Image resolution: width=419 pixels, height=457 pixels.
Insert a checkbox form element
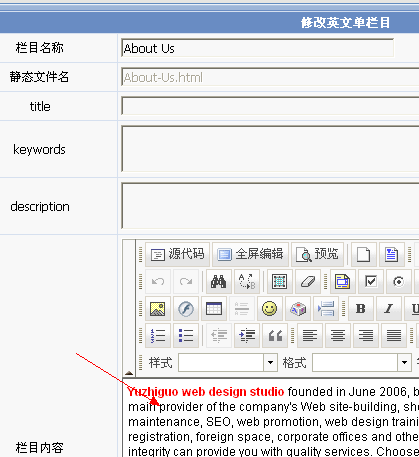tap(371, 282)
